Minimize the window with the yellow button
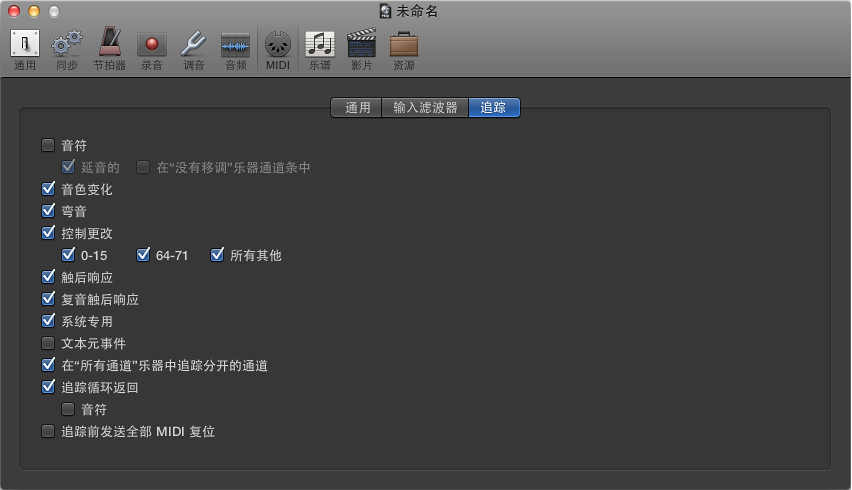852x490 pixels. tap(34, 11)
